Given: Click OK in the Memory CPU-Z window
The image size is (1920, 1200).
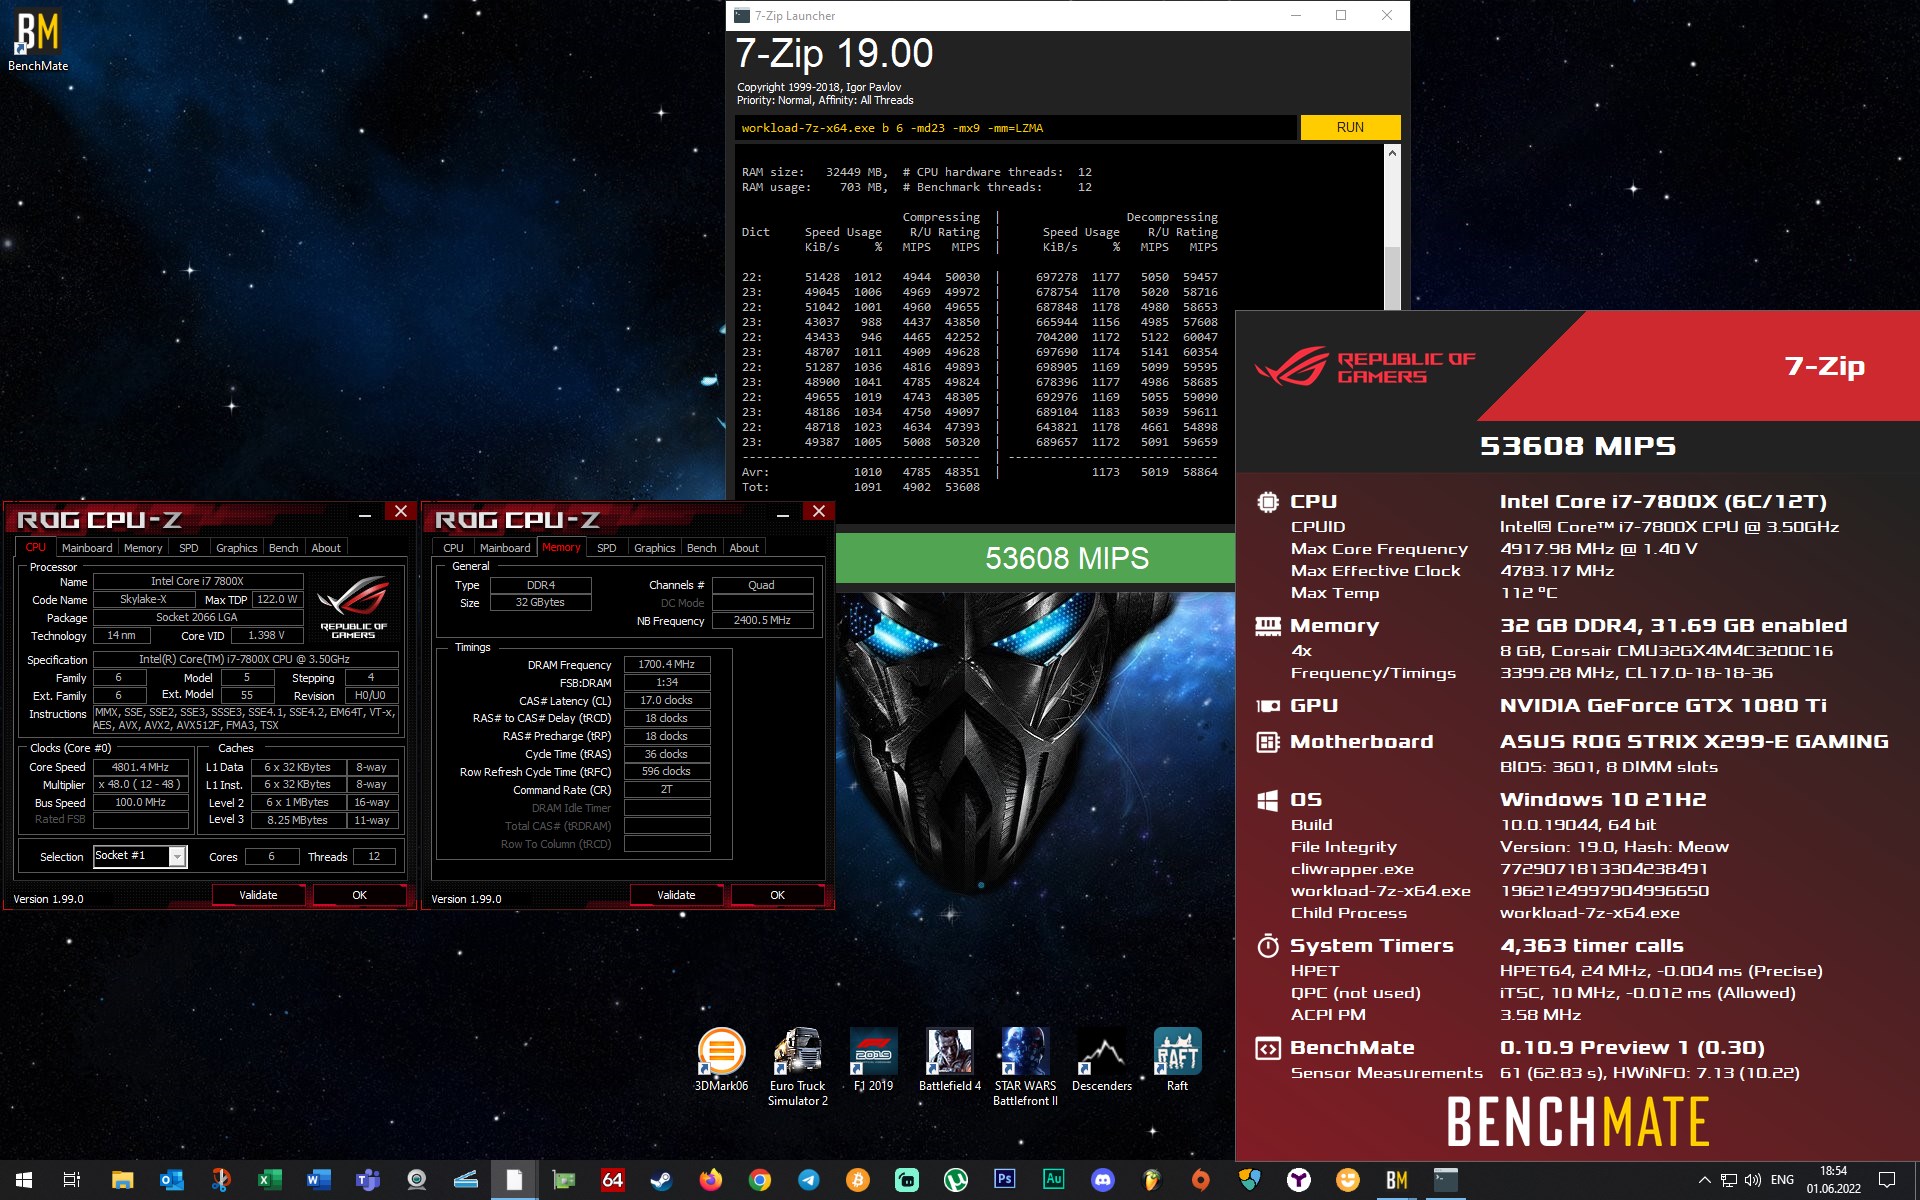Looking at the screenshot, I should (x=778, y=895).
